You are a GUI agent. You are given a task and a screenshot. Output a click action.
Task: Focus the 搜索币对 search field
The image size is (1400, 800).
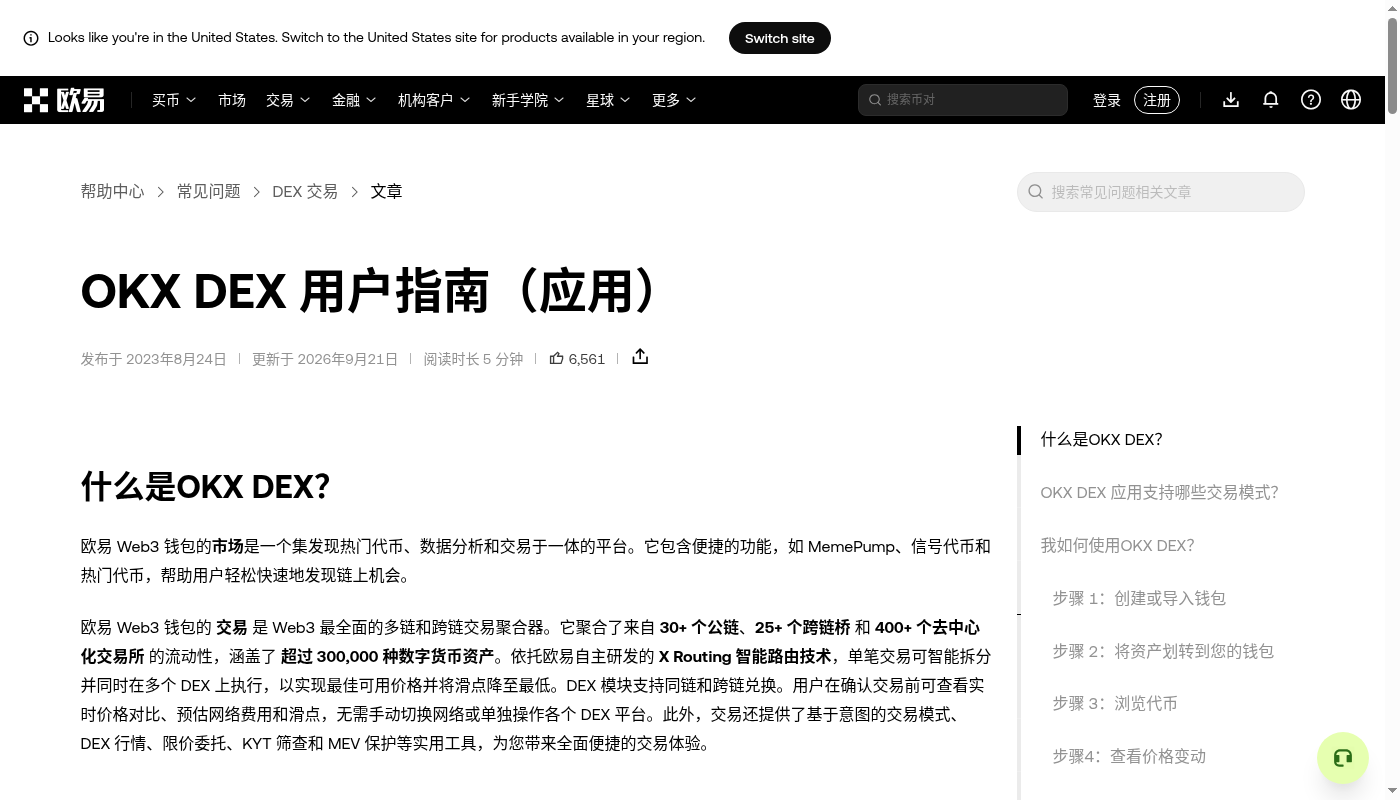(963, 100)
